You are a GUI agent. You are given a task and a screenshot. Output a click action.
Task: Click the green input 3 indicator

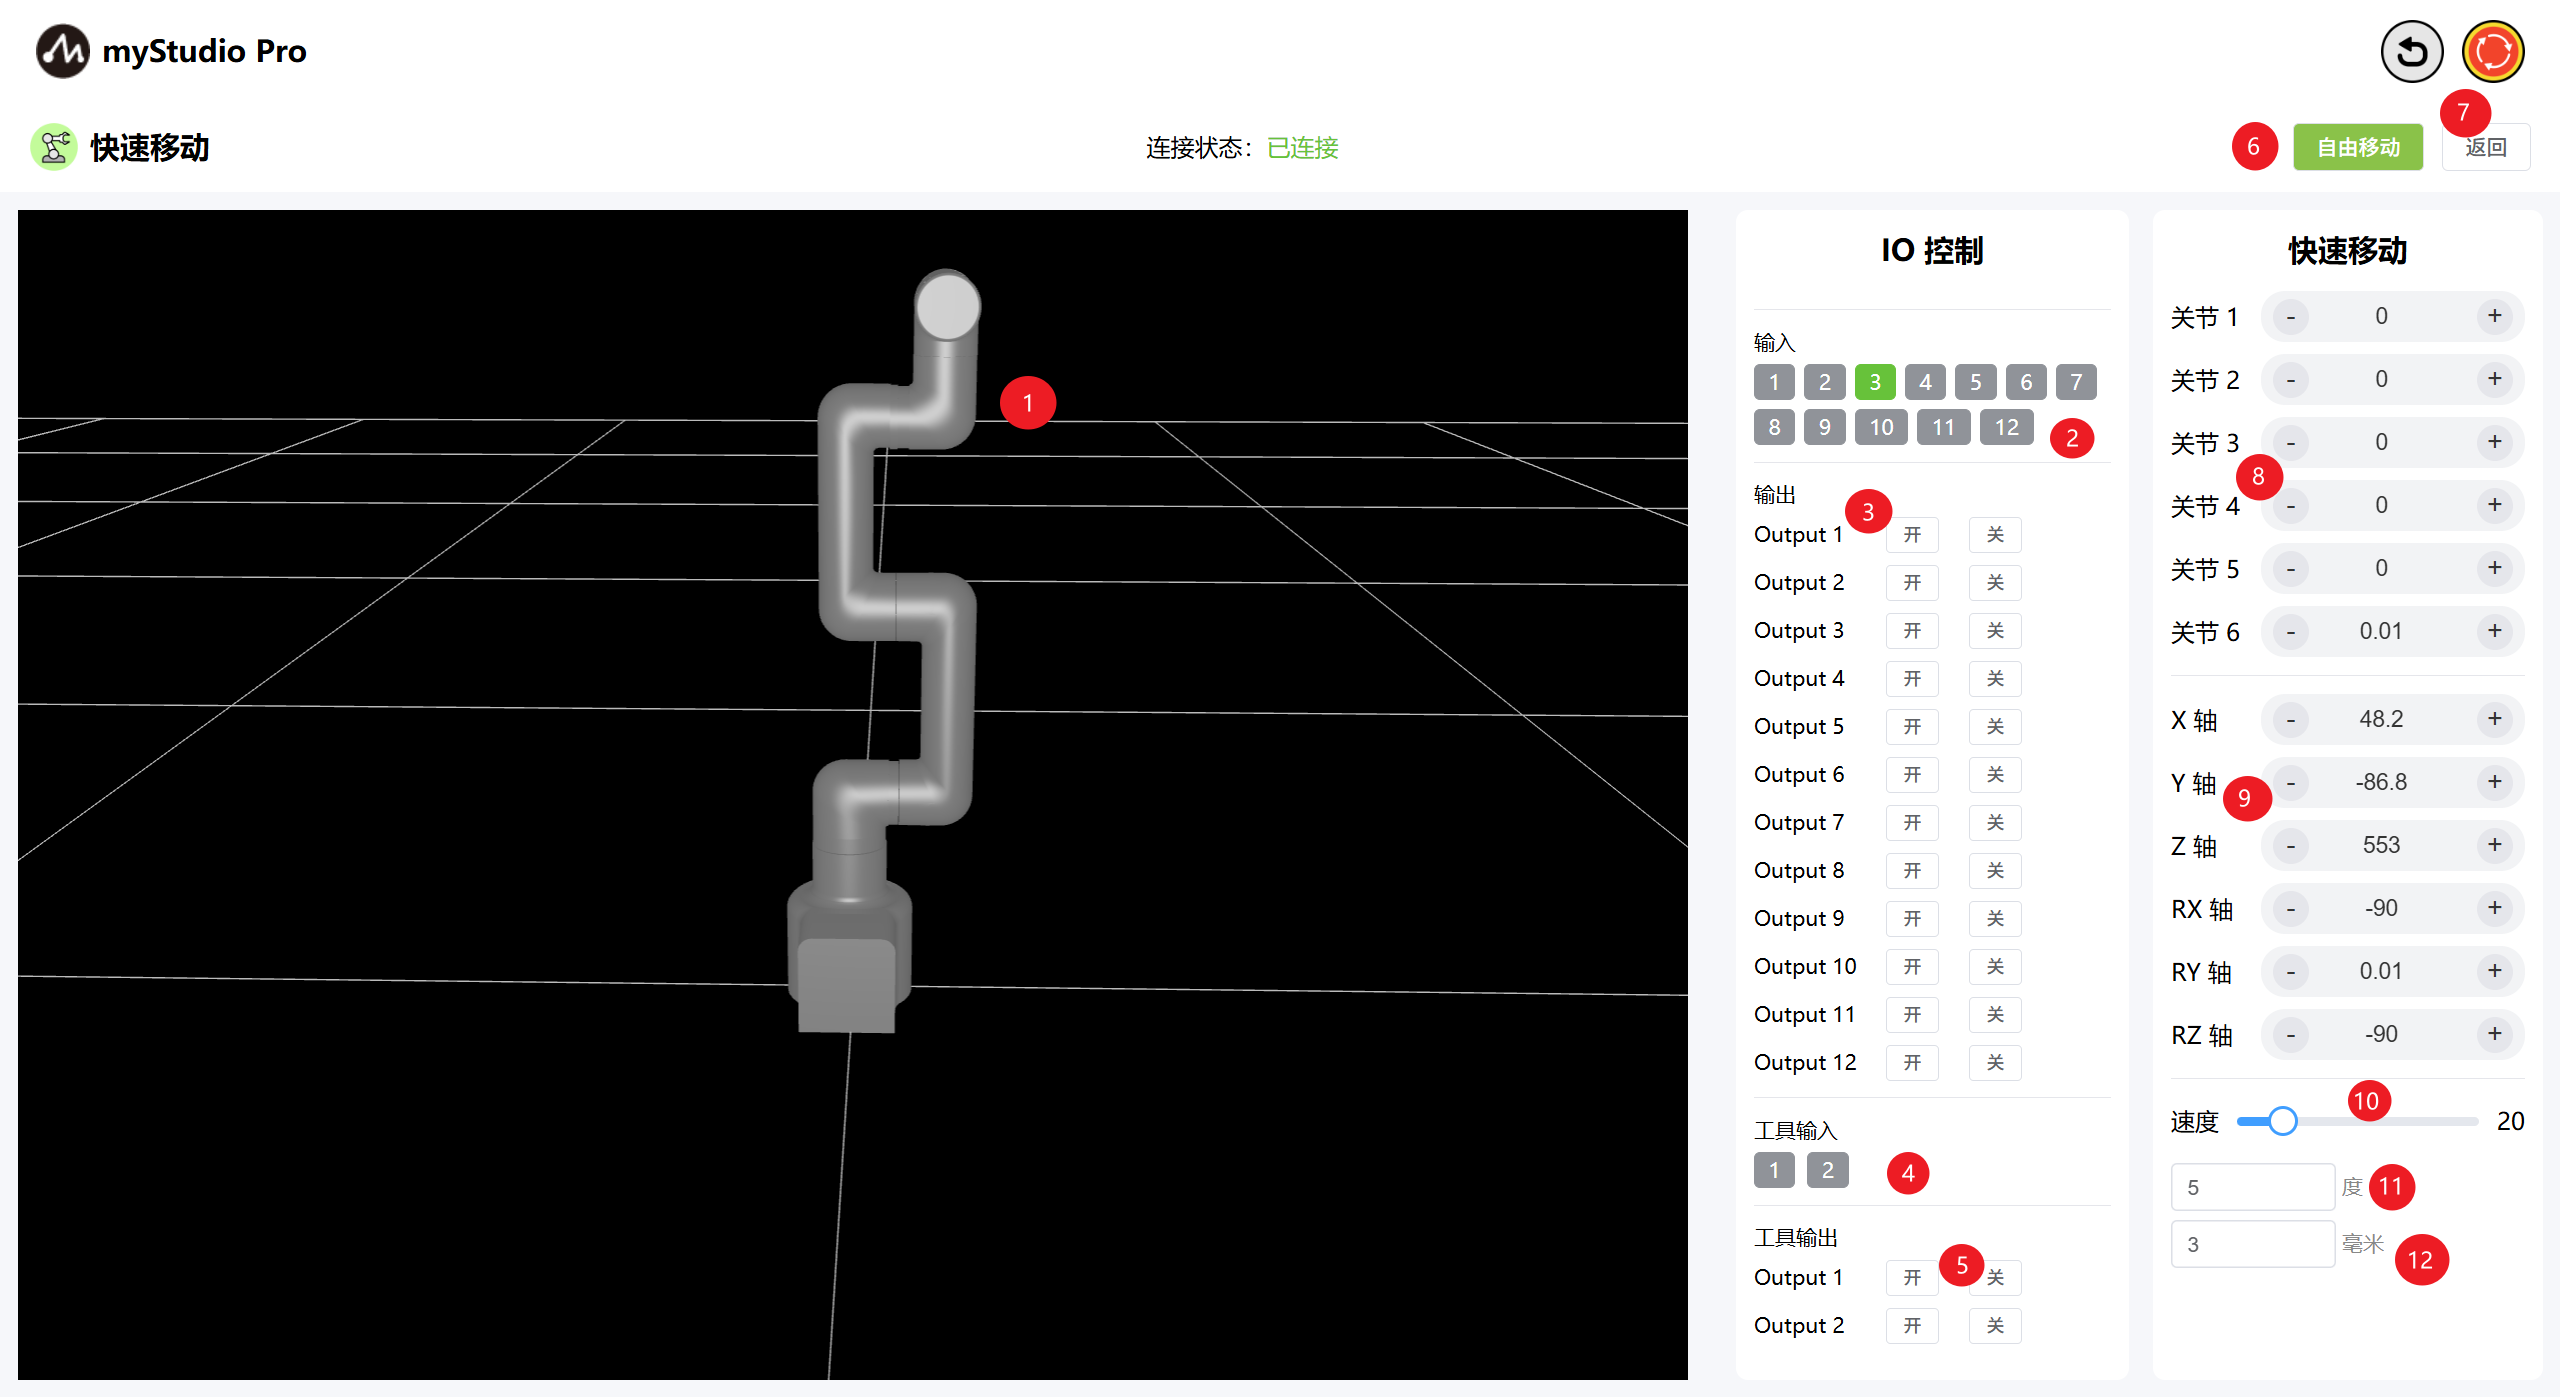click(x=1874, y=382)
